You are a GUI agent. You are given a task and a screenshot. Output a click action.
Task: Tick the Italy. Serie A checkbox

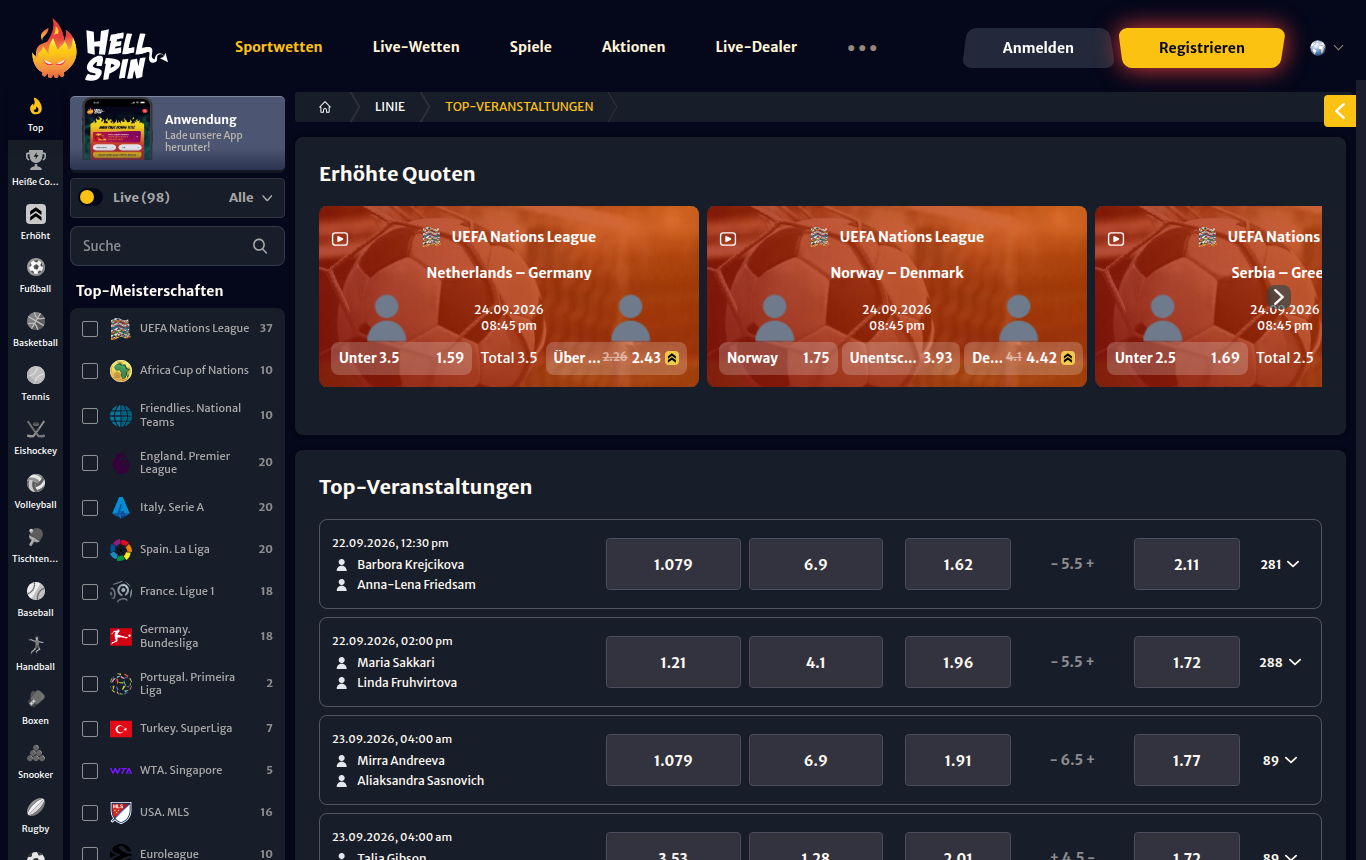(x=90, y=507)
